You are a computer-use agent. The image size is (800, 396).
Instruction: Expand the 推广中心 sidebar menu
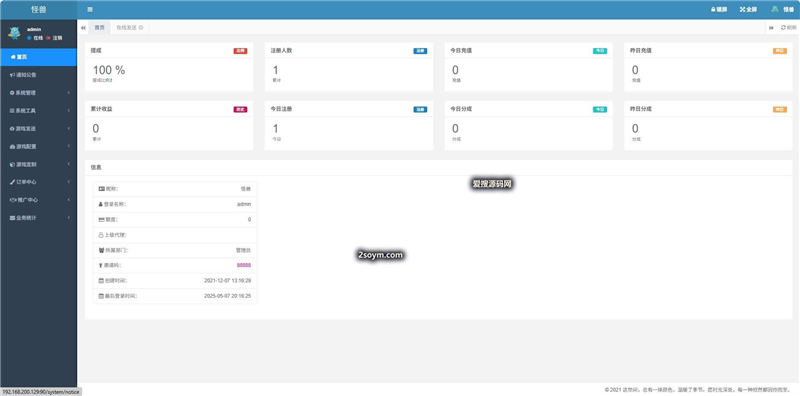pyautogui.click(x=38, y=200)
